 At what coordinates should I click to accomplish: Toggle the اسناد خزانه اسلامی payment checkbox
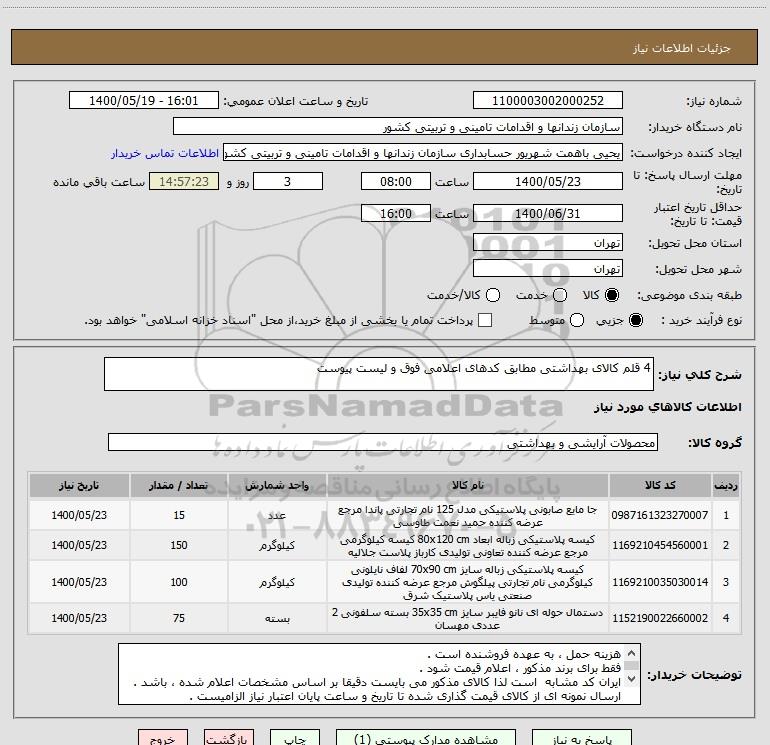pyautogui.click(x=485, y=320)
